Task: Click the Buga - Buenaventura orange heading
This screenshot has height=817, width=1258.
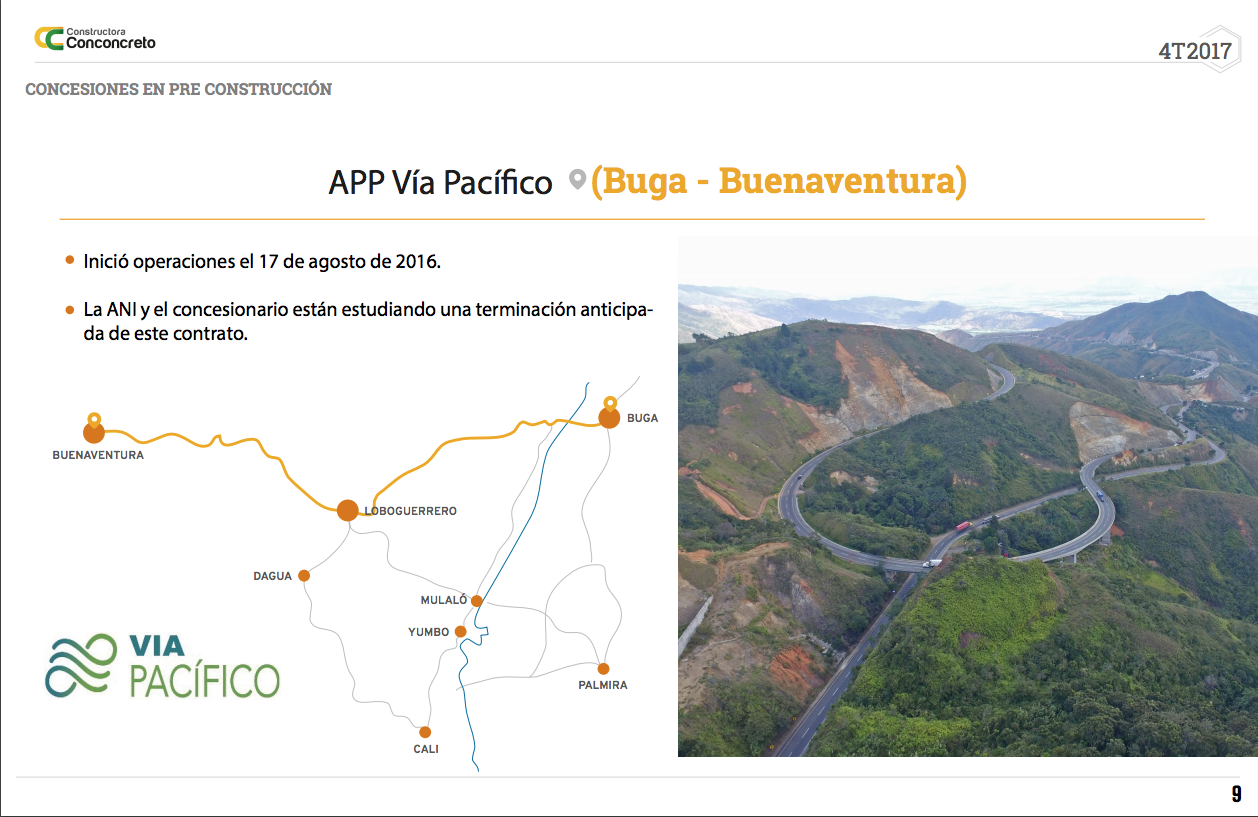Action: tap(778, 181)
